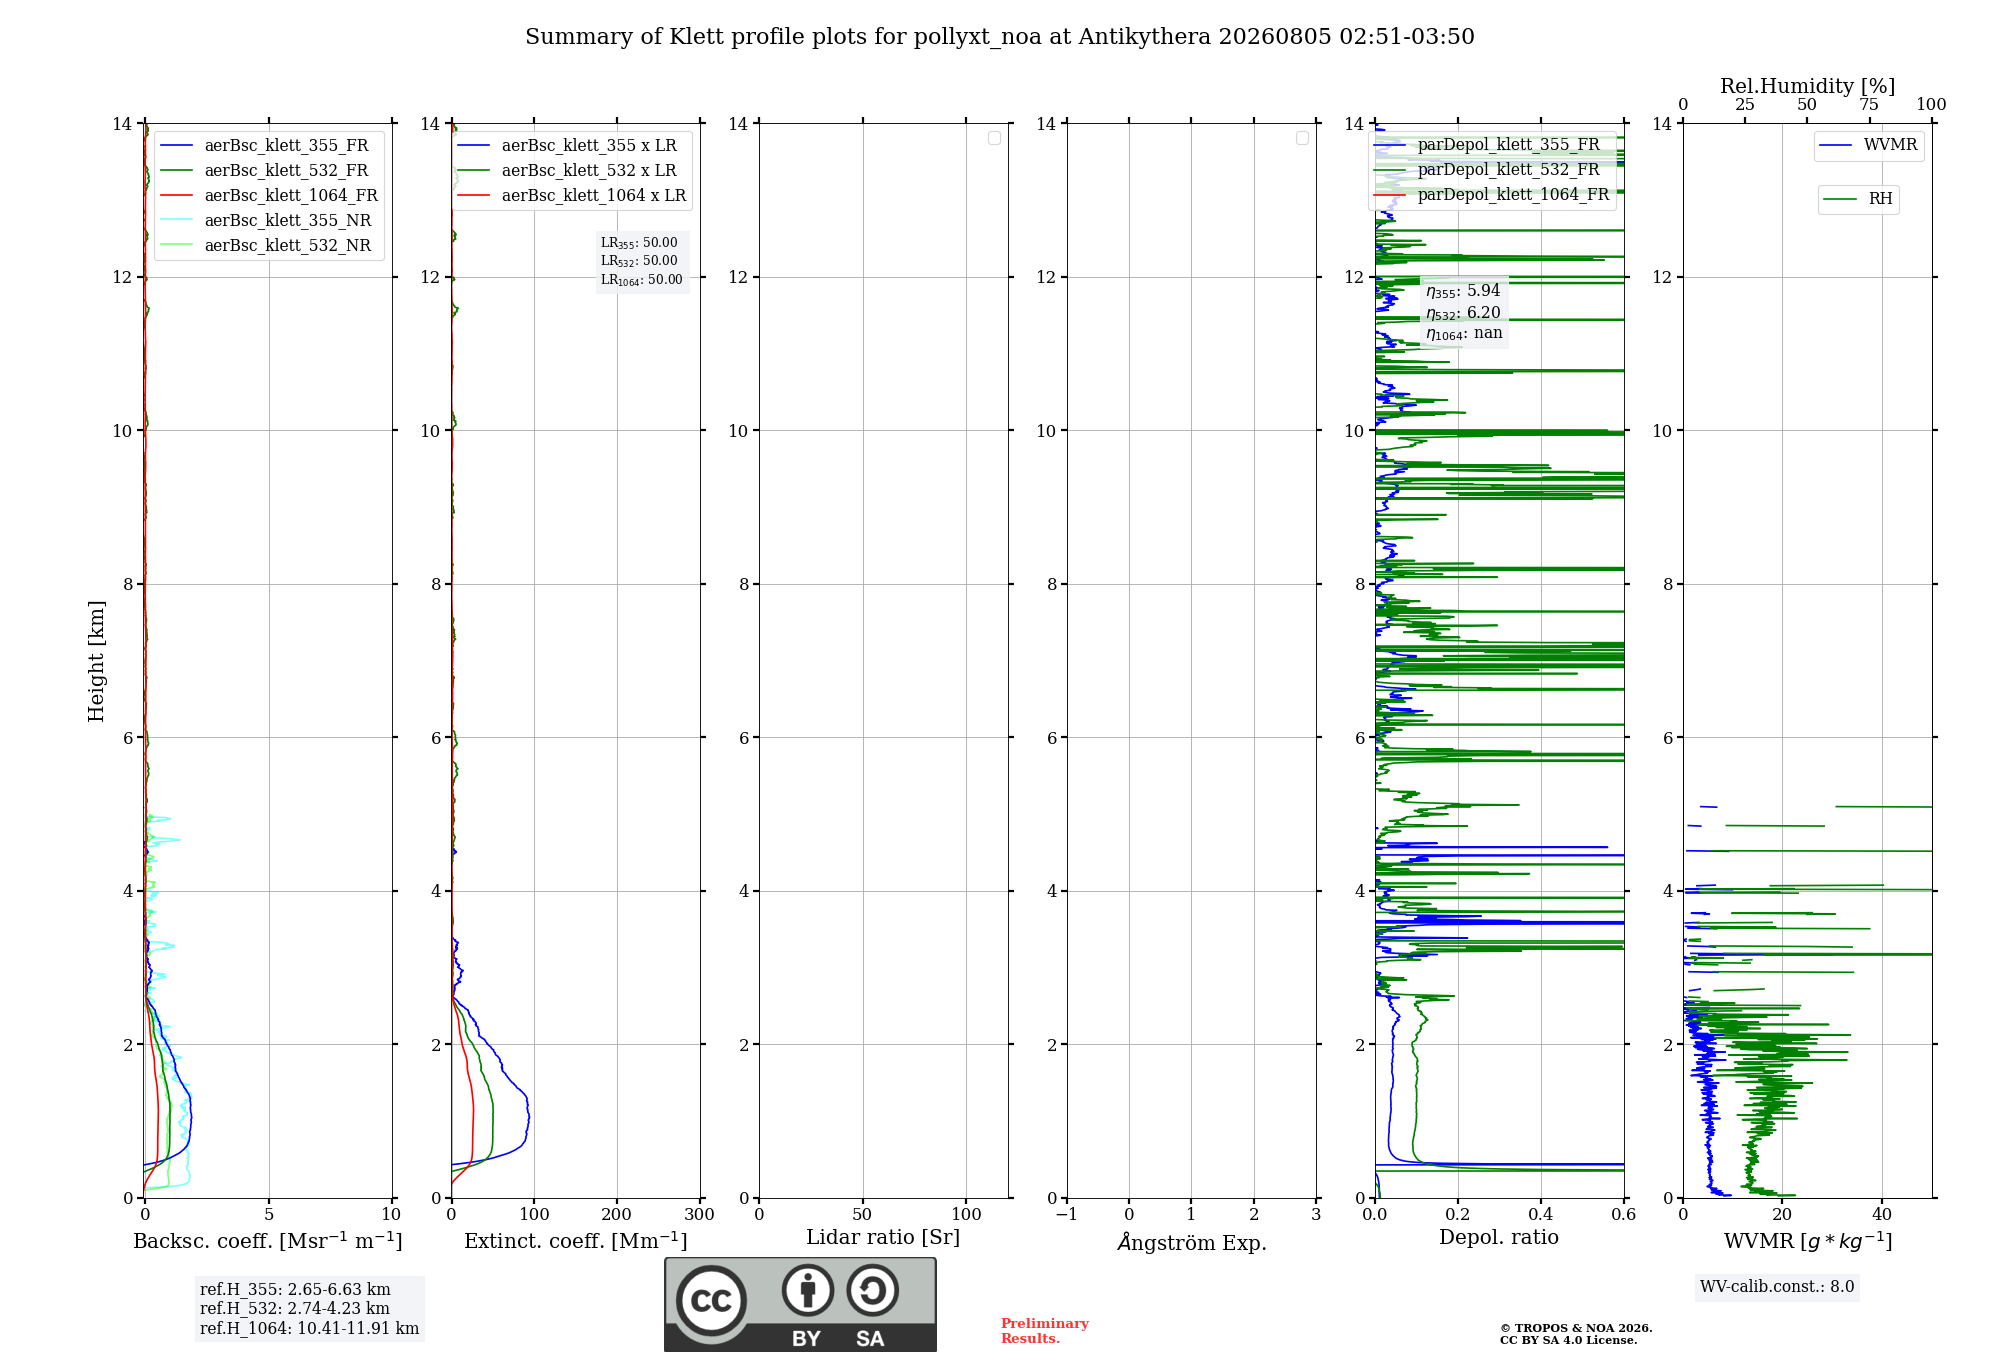2000x1360 pixels.
Task: Click the Backsc. coeff. x-axis label
Action: [268, 1241]
